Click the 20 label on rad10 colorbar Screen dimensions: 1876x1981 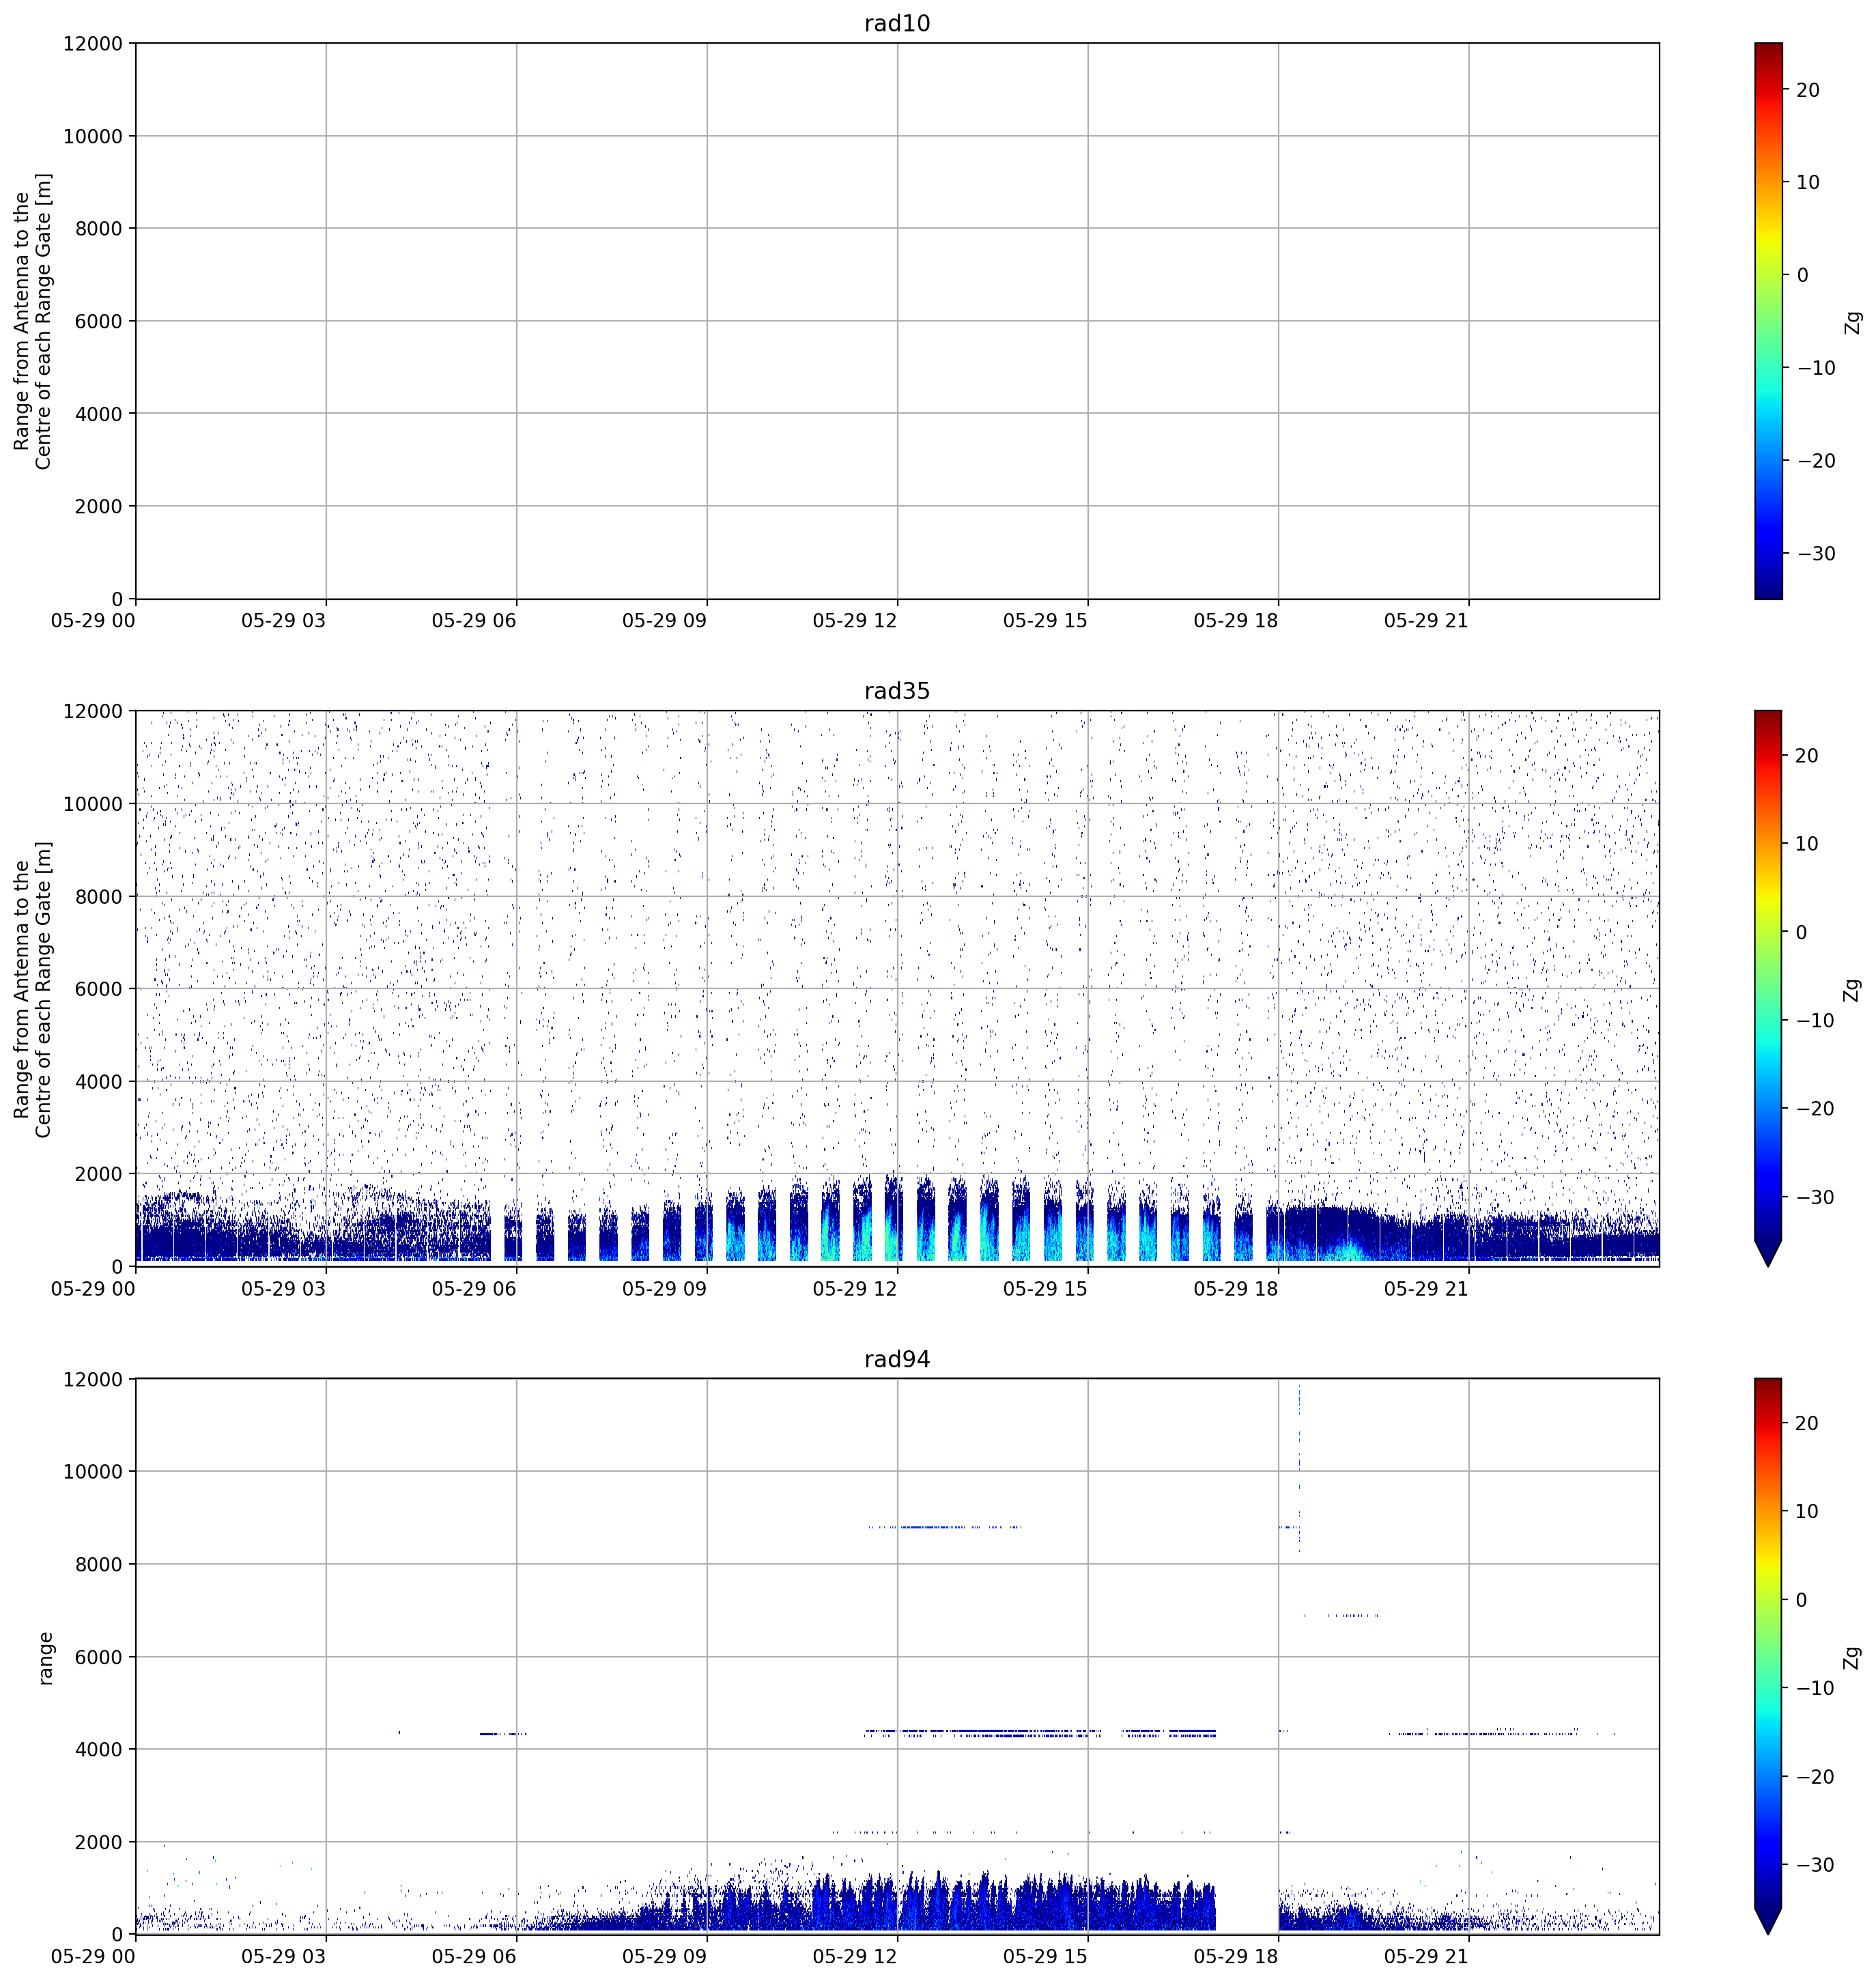pyautogui.click(x=1808, y=90)
